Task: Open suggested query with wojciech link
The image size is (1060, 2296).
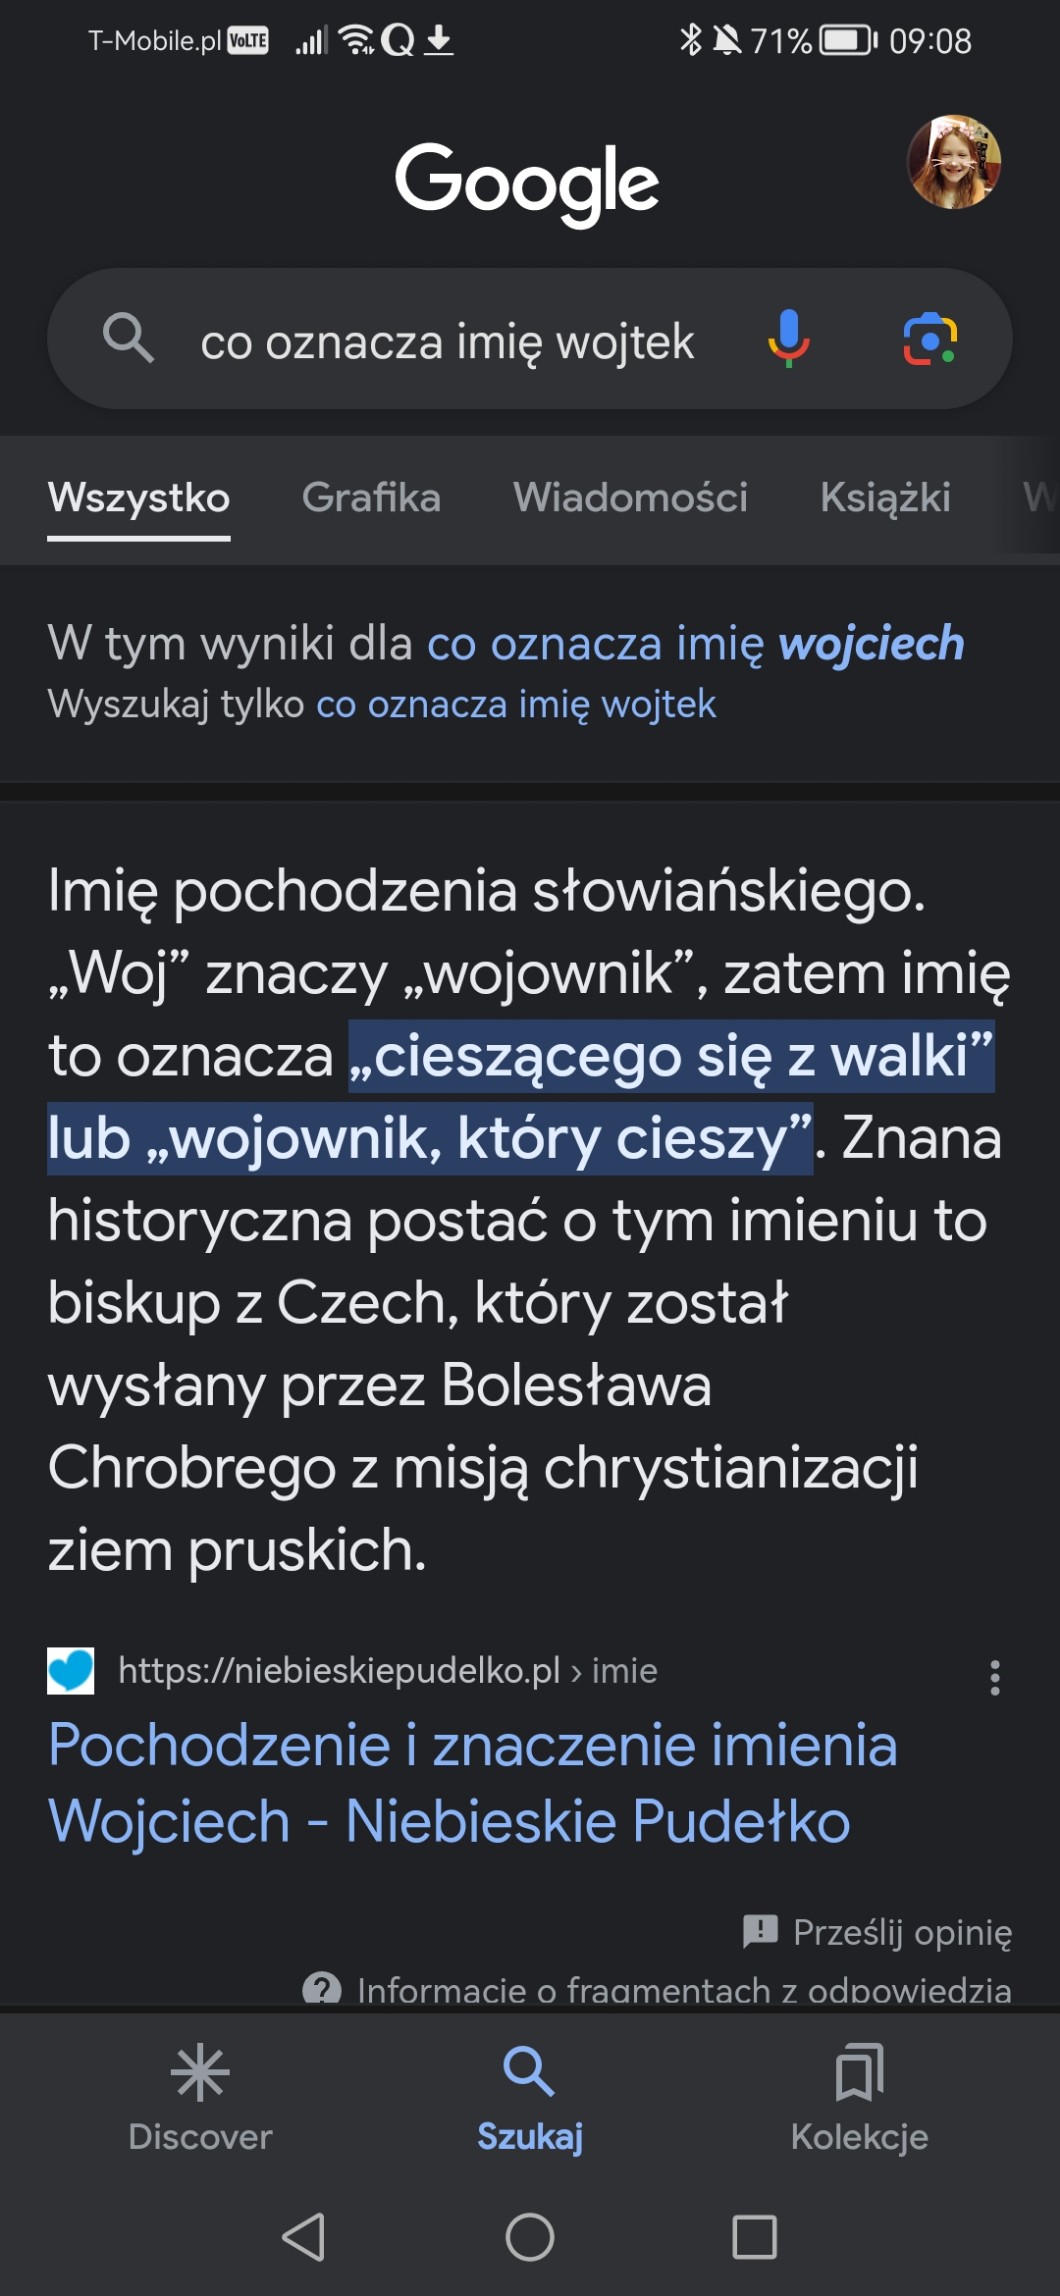Action: [x=695, y=643]
